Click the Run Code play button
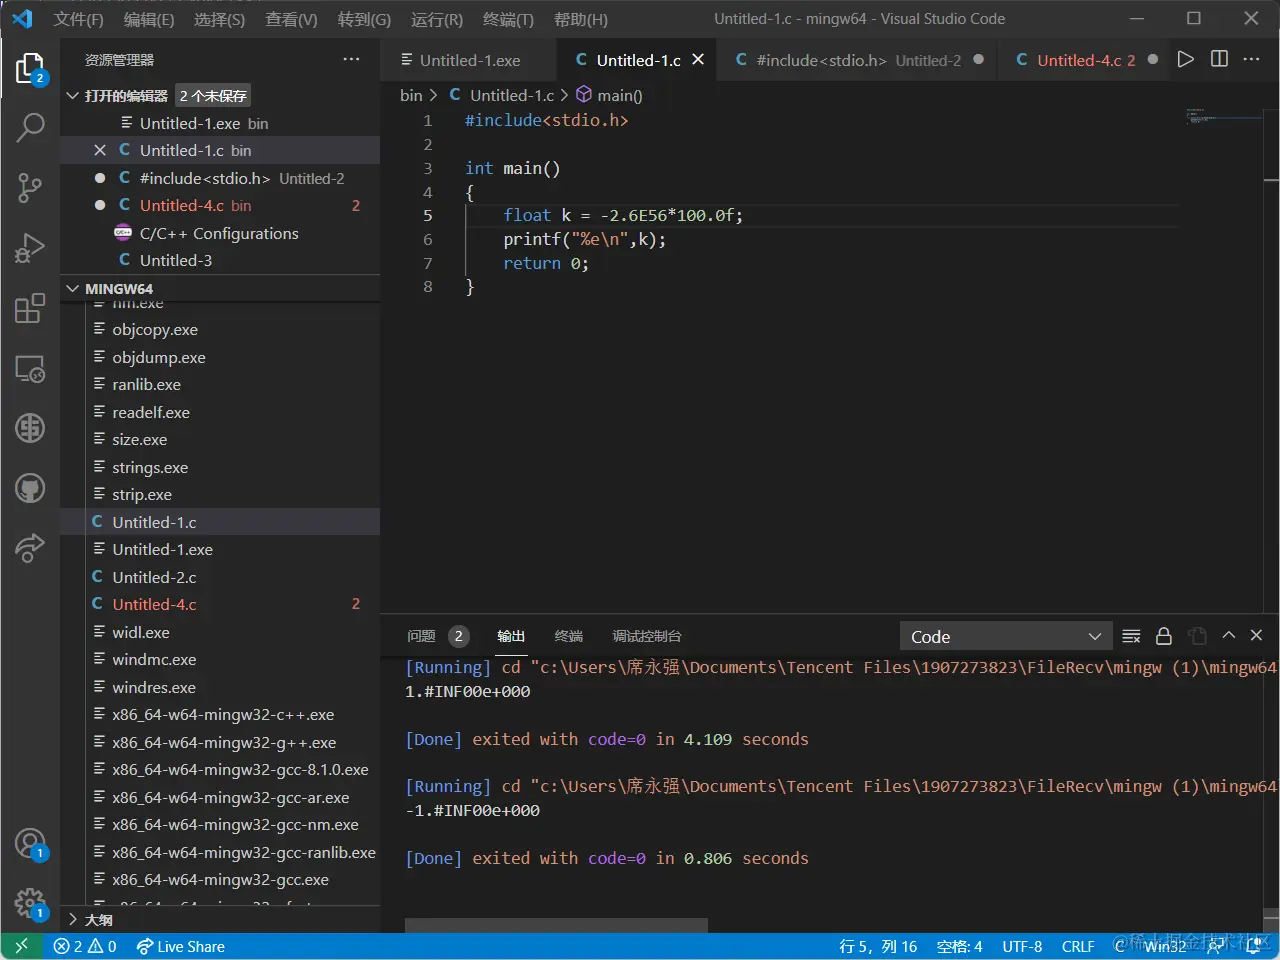Viewport: 1280px width, 960px height. pyautogui.click(x=1185, y=60)
